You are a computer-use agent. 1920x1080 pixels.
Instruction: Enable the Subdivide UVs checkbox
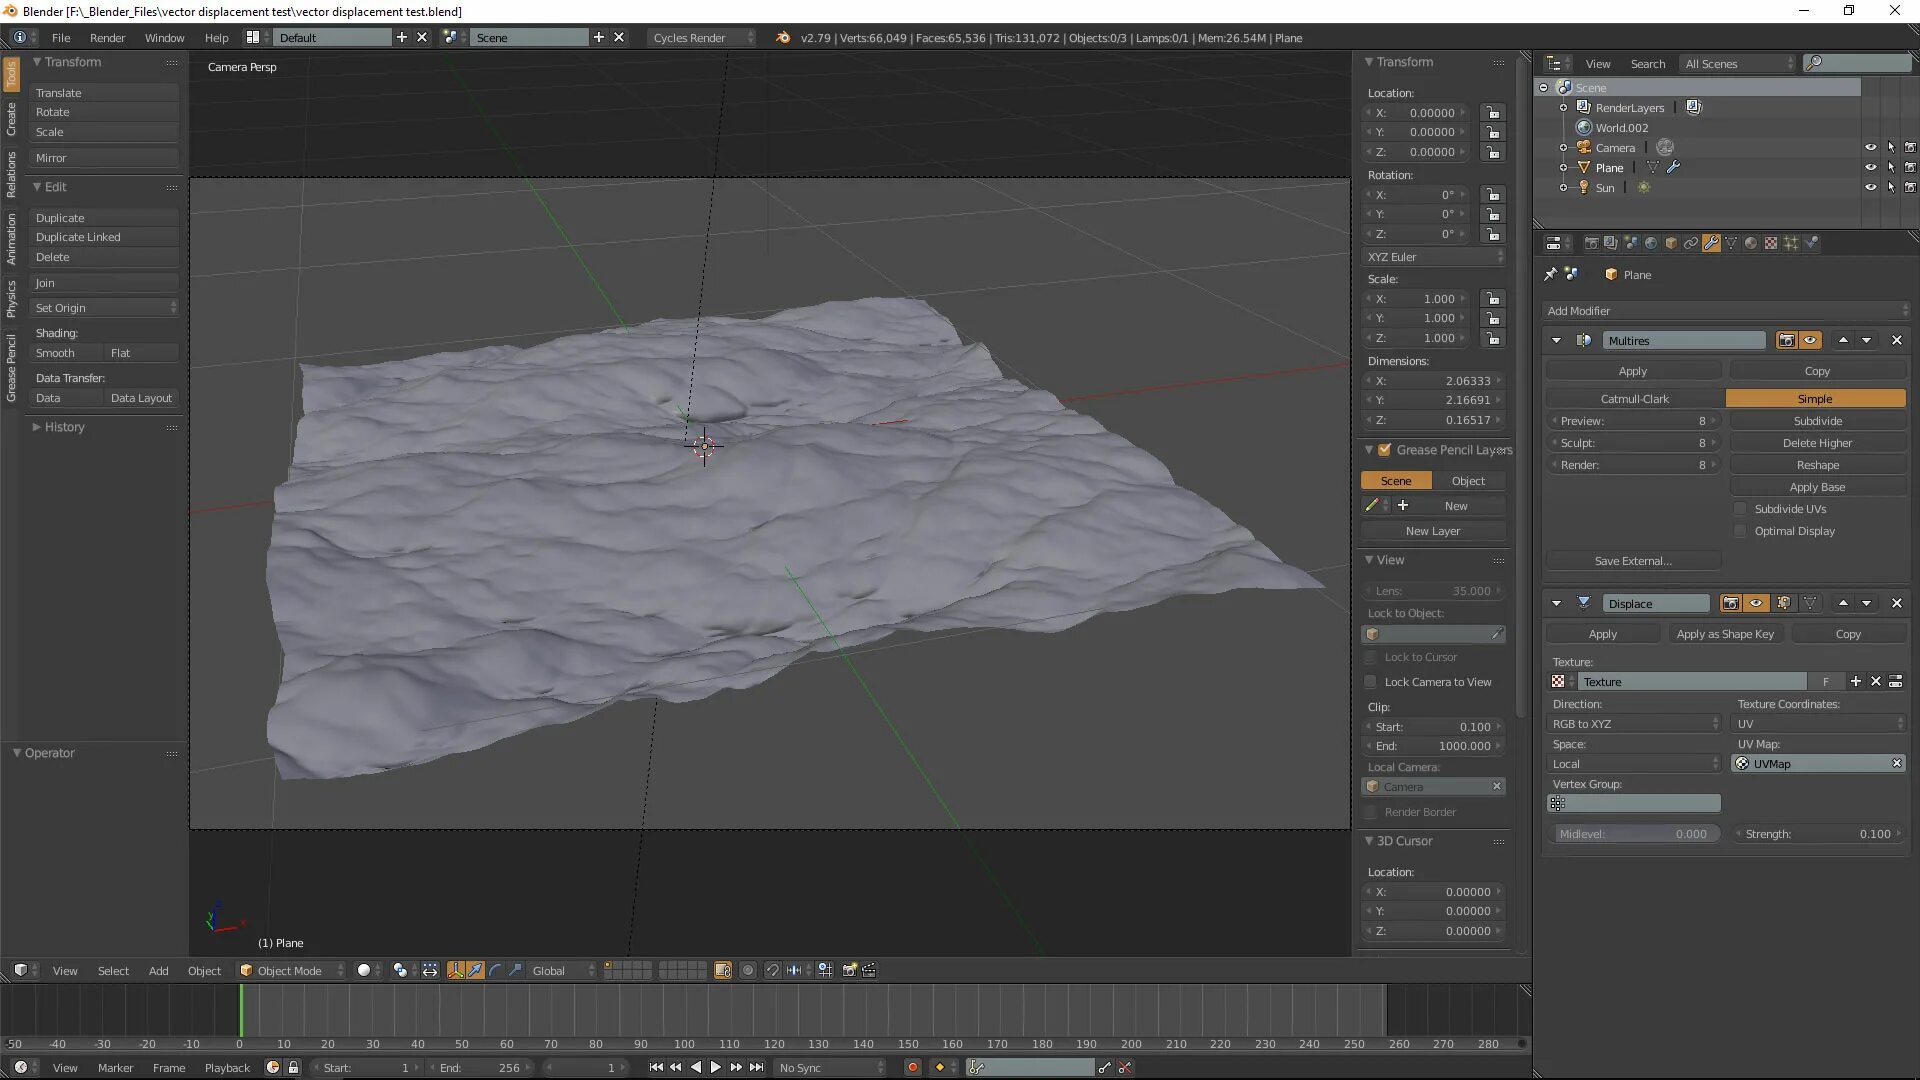1741,509
